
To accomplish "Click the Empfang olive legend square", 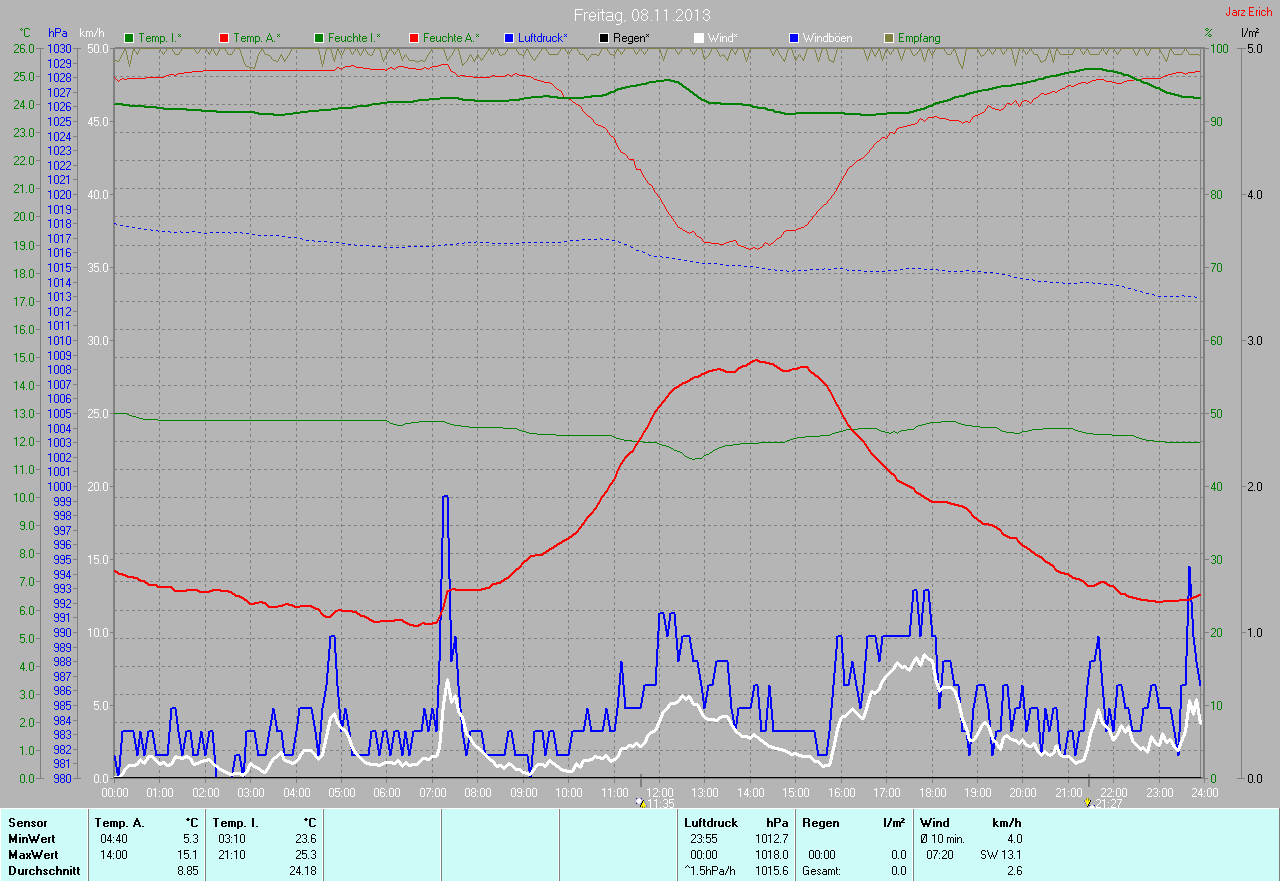I will 889,38.
